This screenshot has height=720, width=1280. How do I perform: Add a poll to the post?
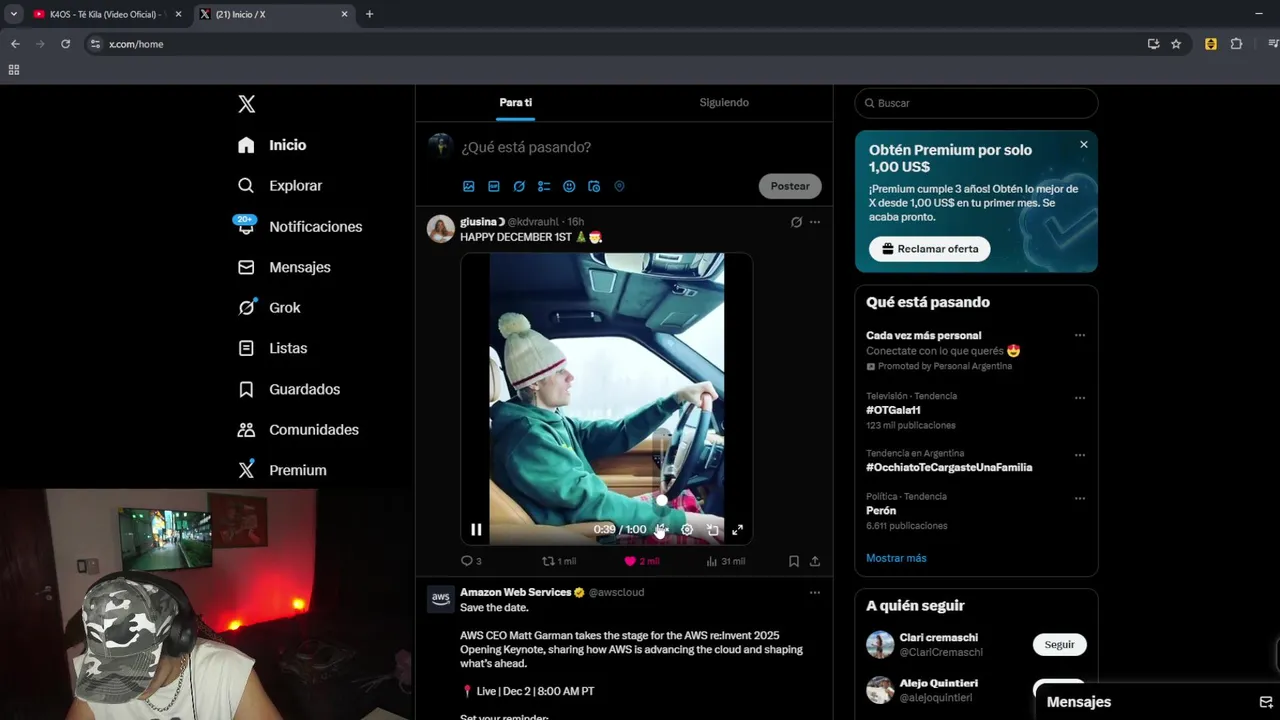pyautogui.click(x=544, y=186)
